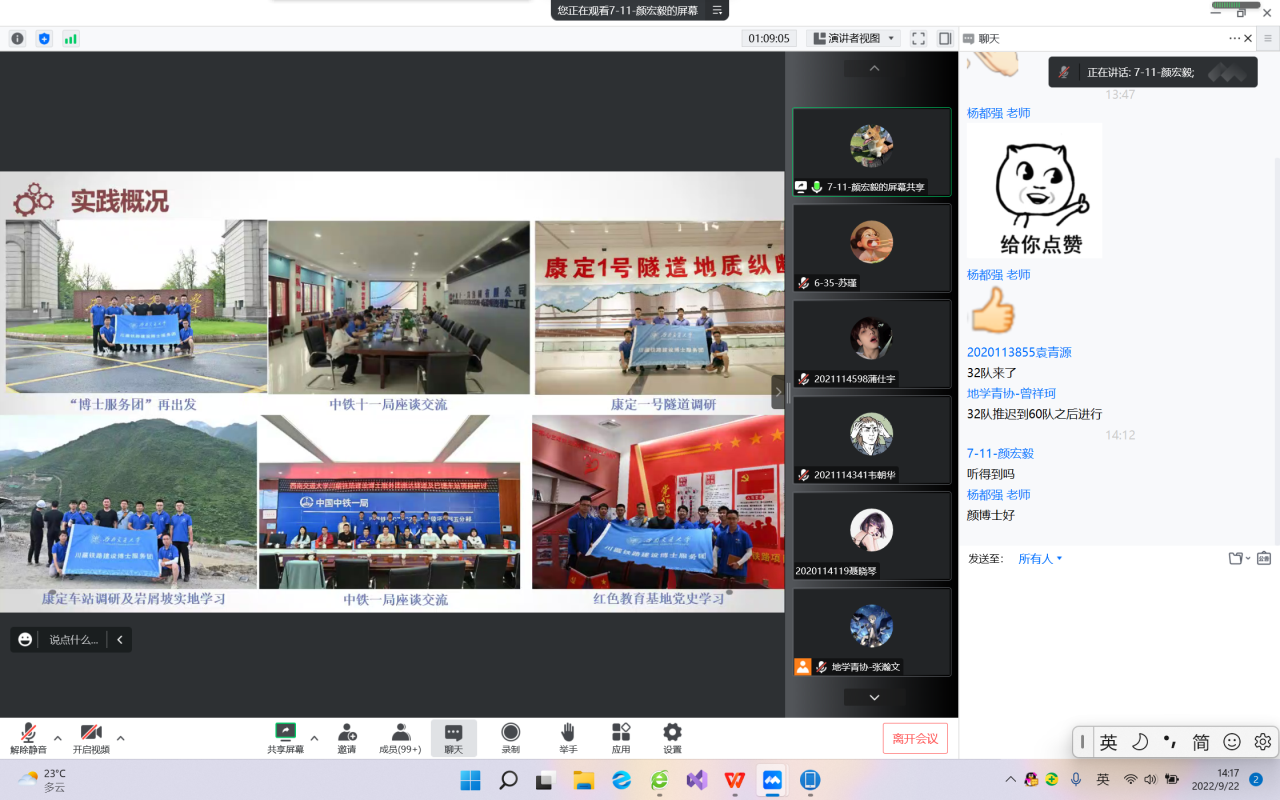Click the 说点什么 reaction input
1280x800 pixels.
pyautogui.click(x=73, y=640)
